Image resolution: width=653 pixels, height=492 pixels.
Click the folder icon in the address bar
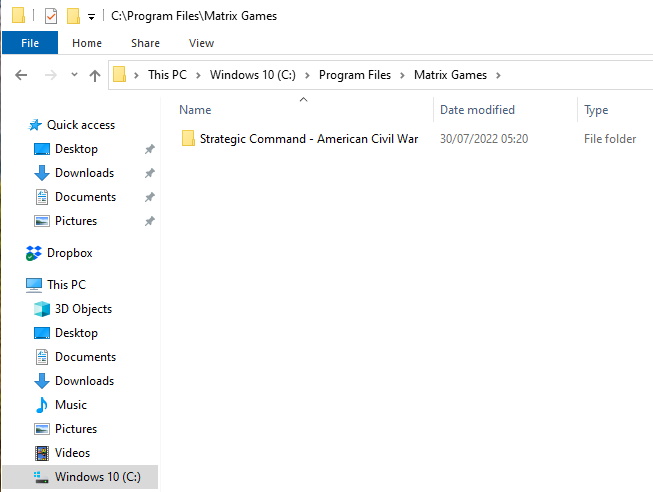point(119,75)
